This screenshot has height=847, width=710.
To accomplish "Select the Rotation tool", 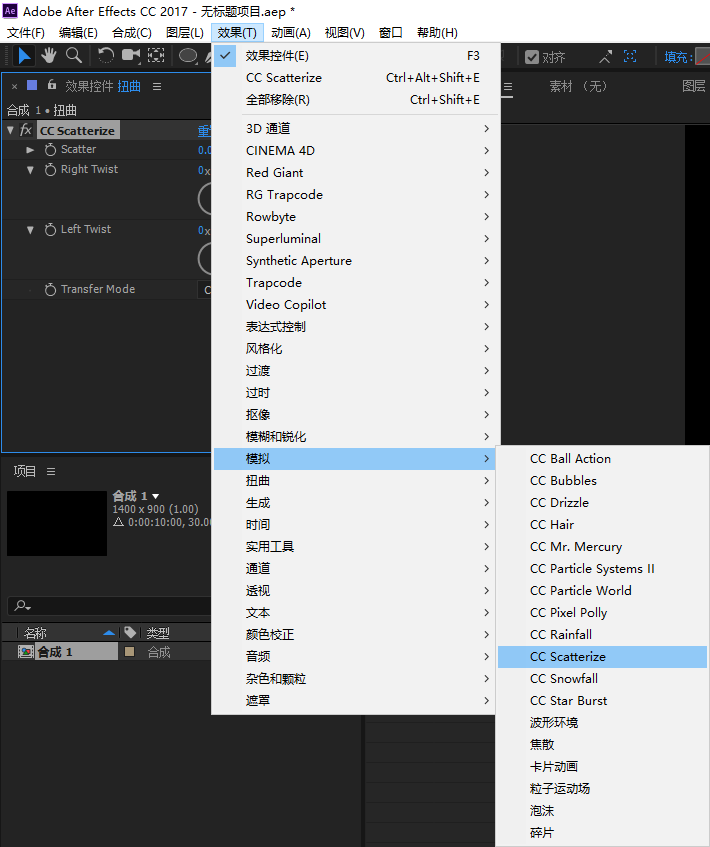I will click(106, 55).
